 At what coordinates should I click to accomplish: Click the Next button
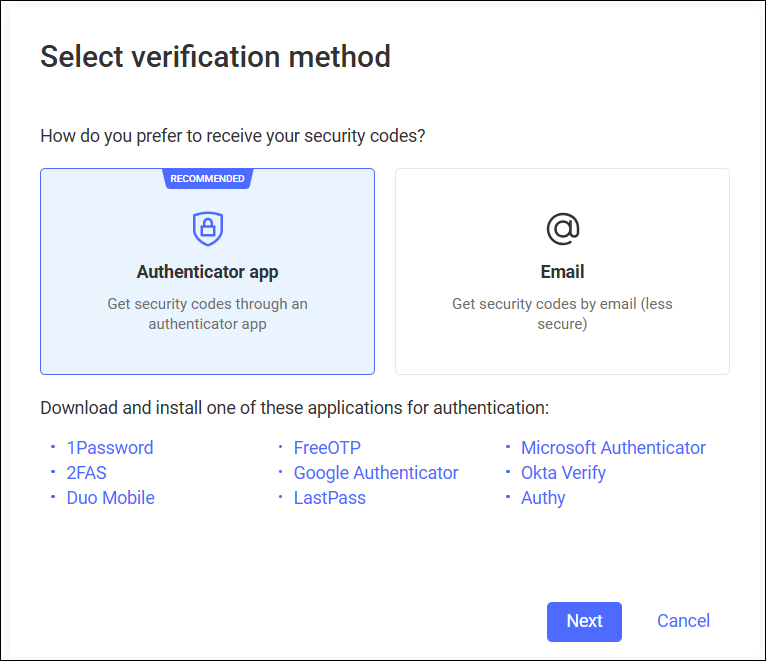pyautogui.click(x=584, y=621)
